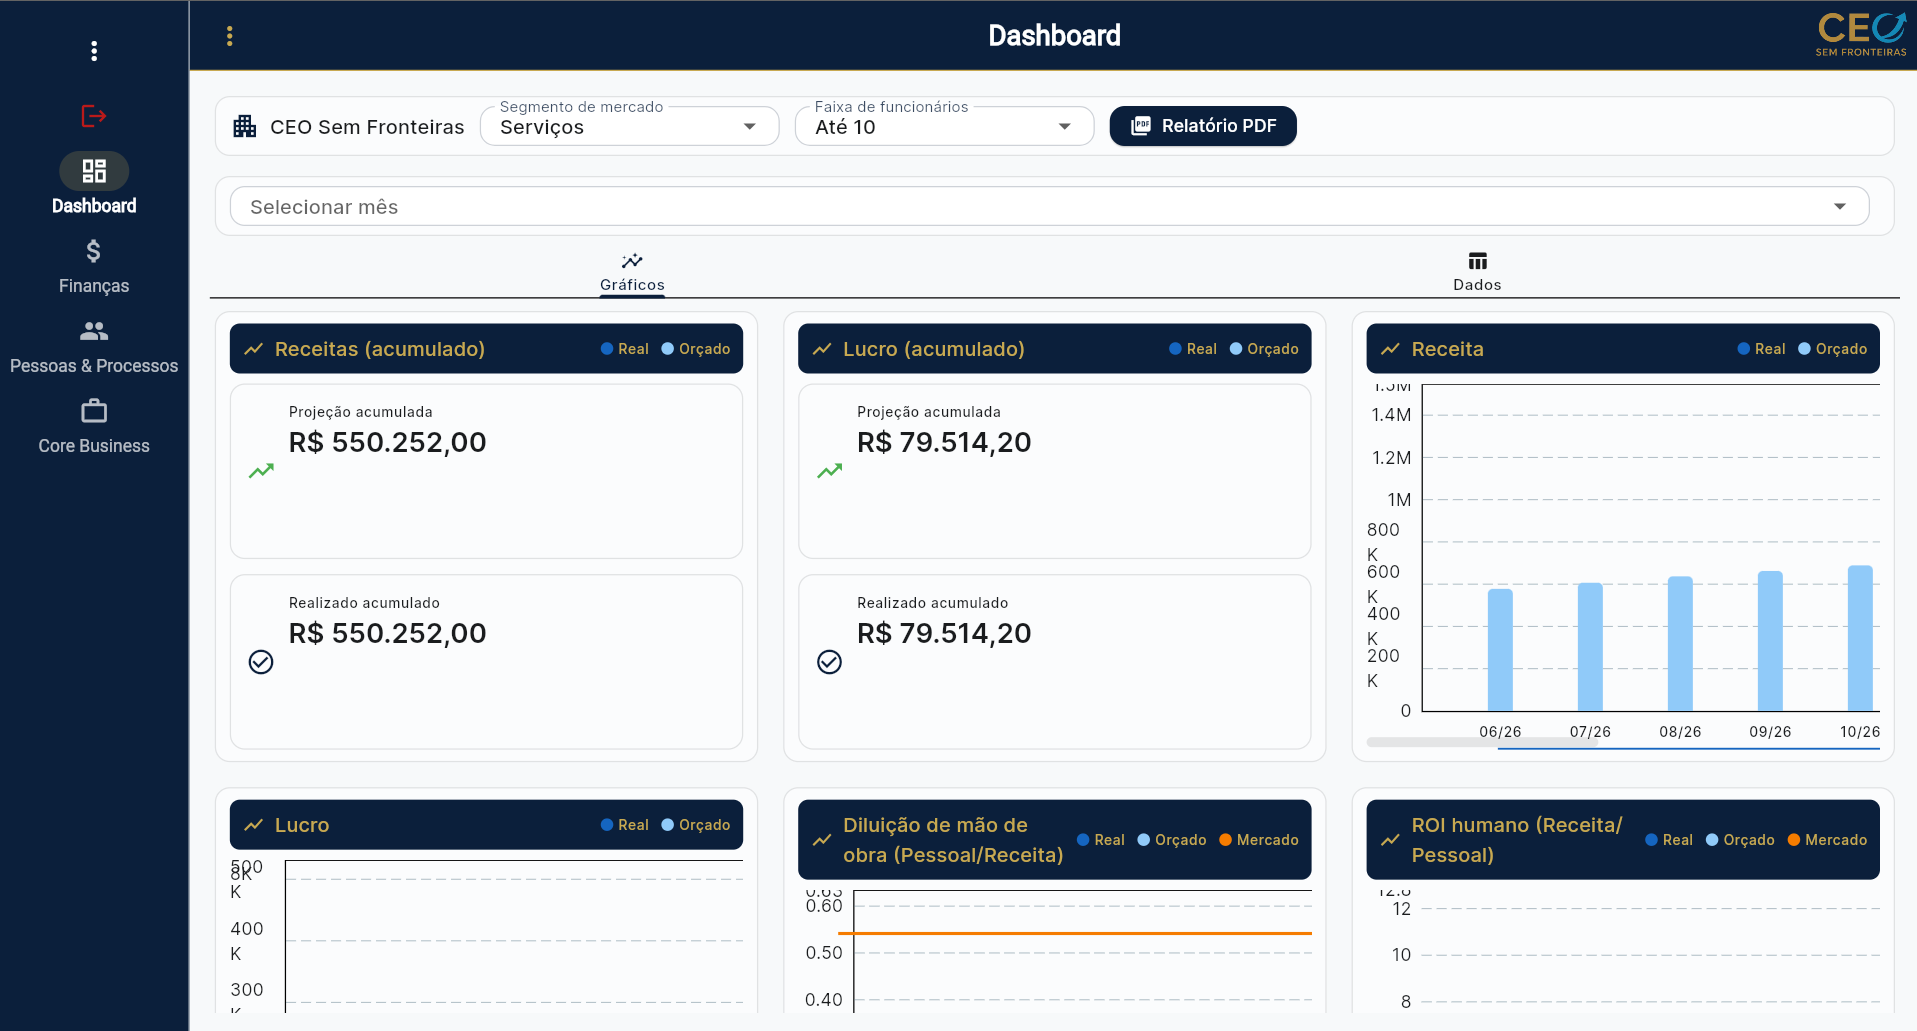Image resolution: width=1917 pixels, height=1031 pixels.
Task: Toggle Orçado series in Receita chart
Action: pos(1832,349)
